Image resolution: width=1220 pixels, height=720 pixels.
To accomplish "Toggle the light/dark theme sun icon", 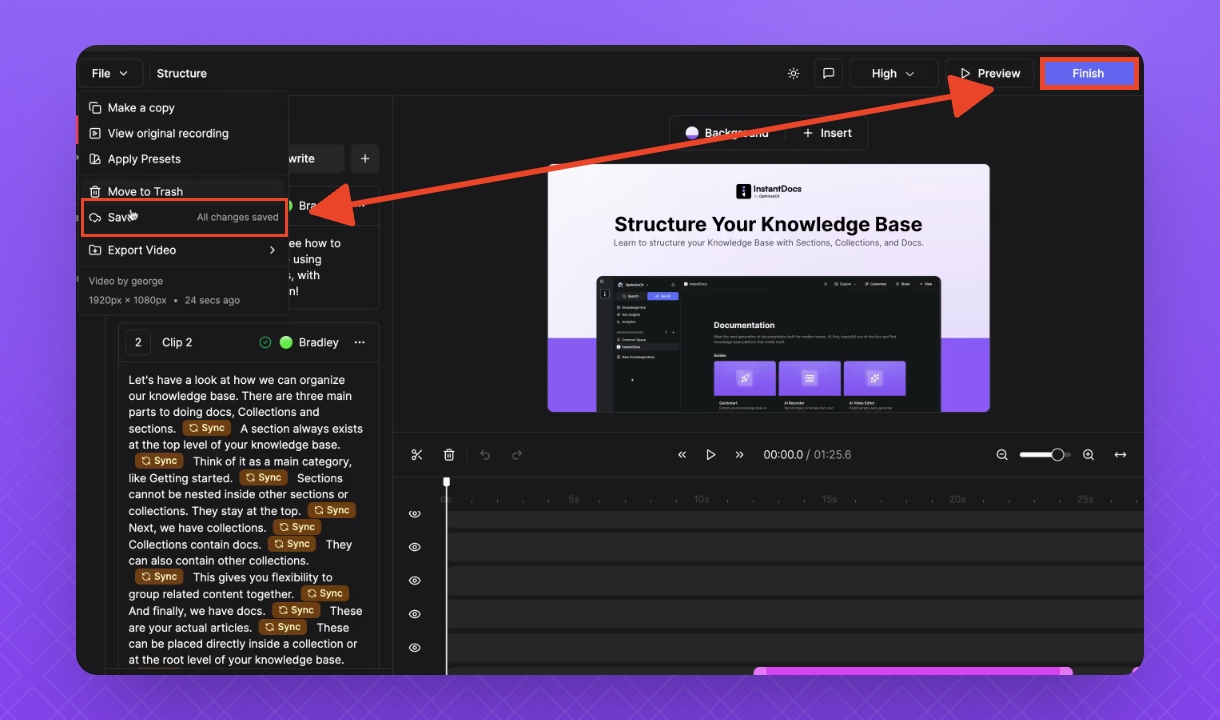I will coord(793,73).
